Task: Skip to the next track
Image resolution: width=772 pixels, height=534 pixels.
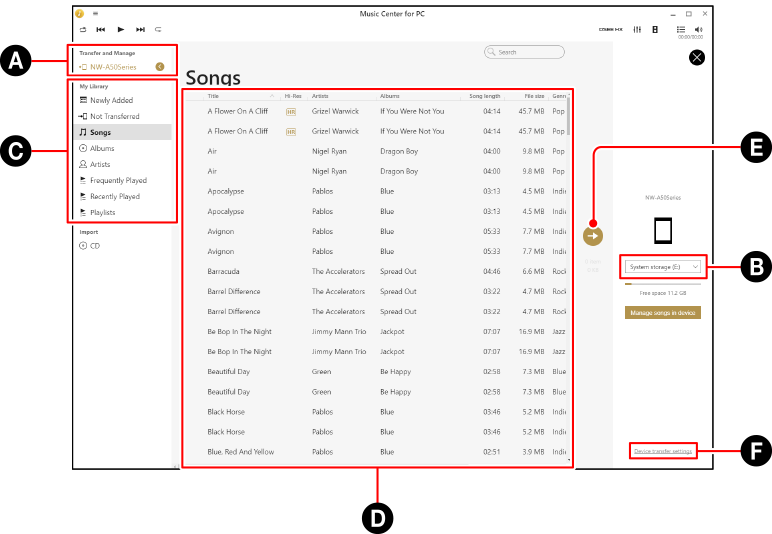Action: (x=140, y=30)
